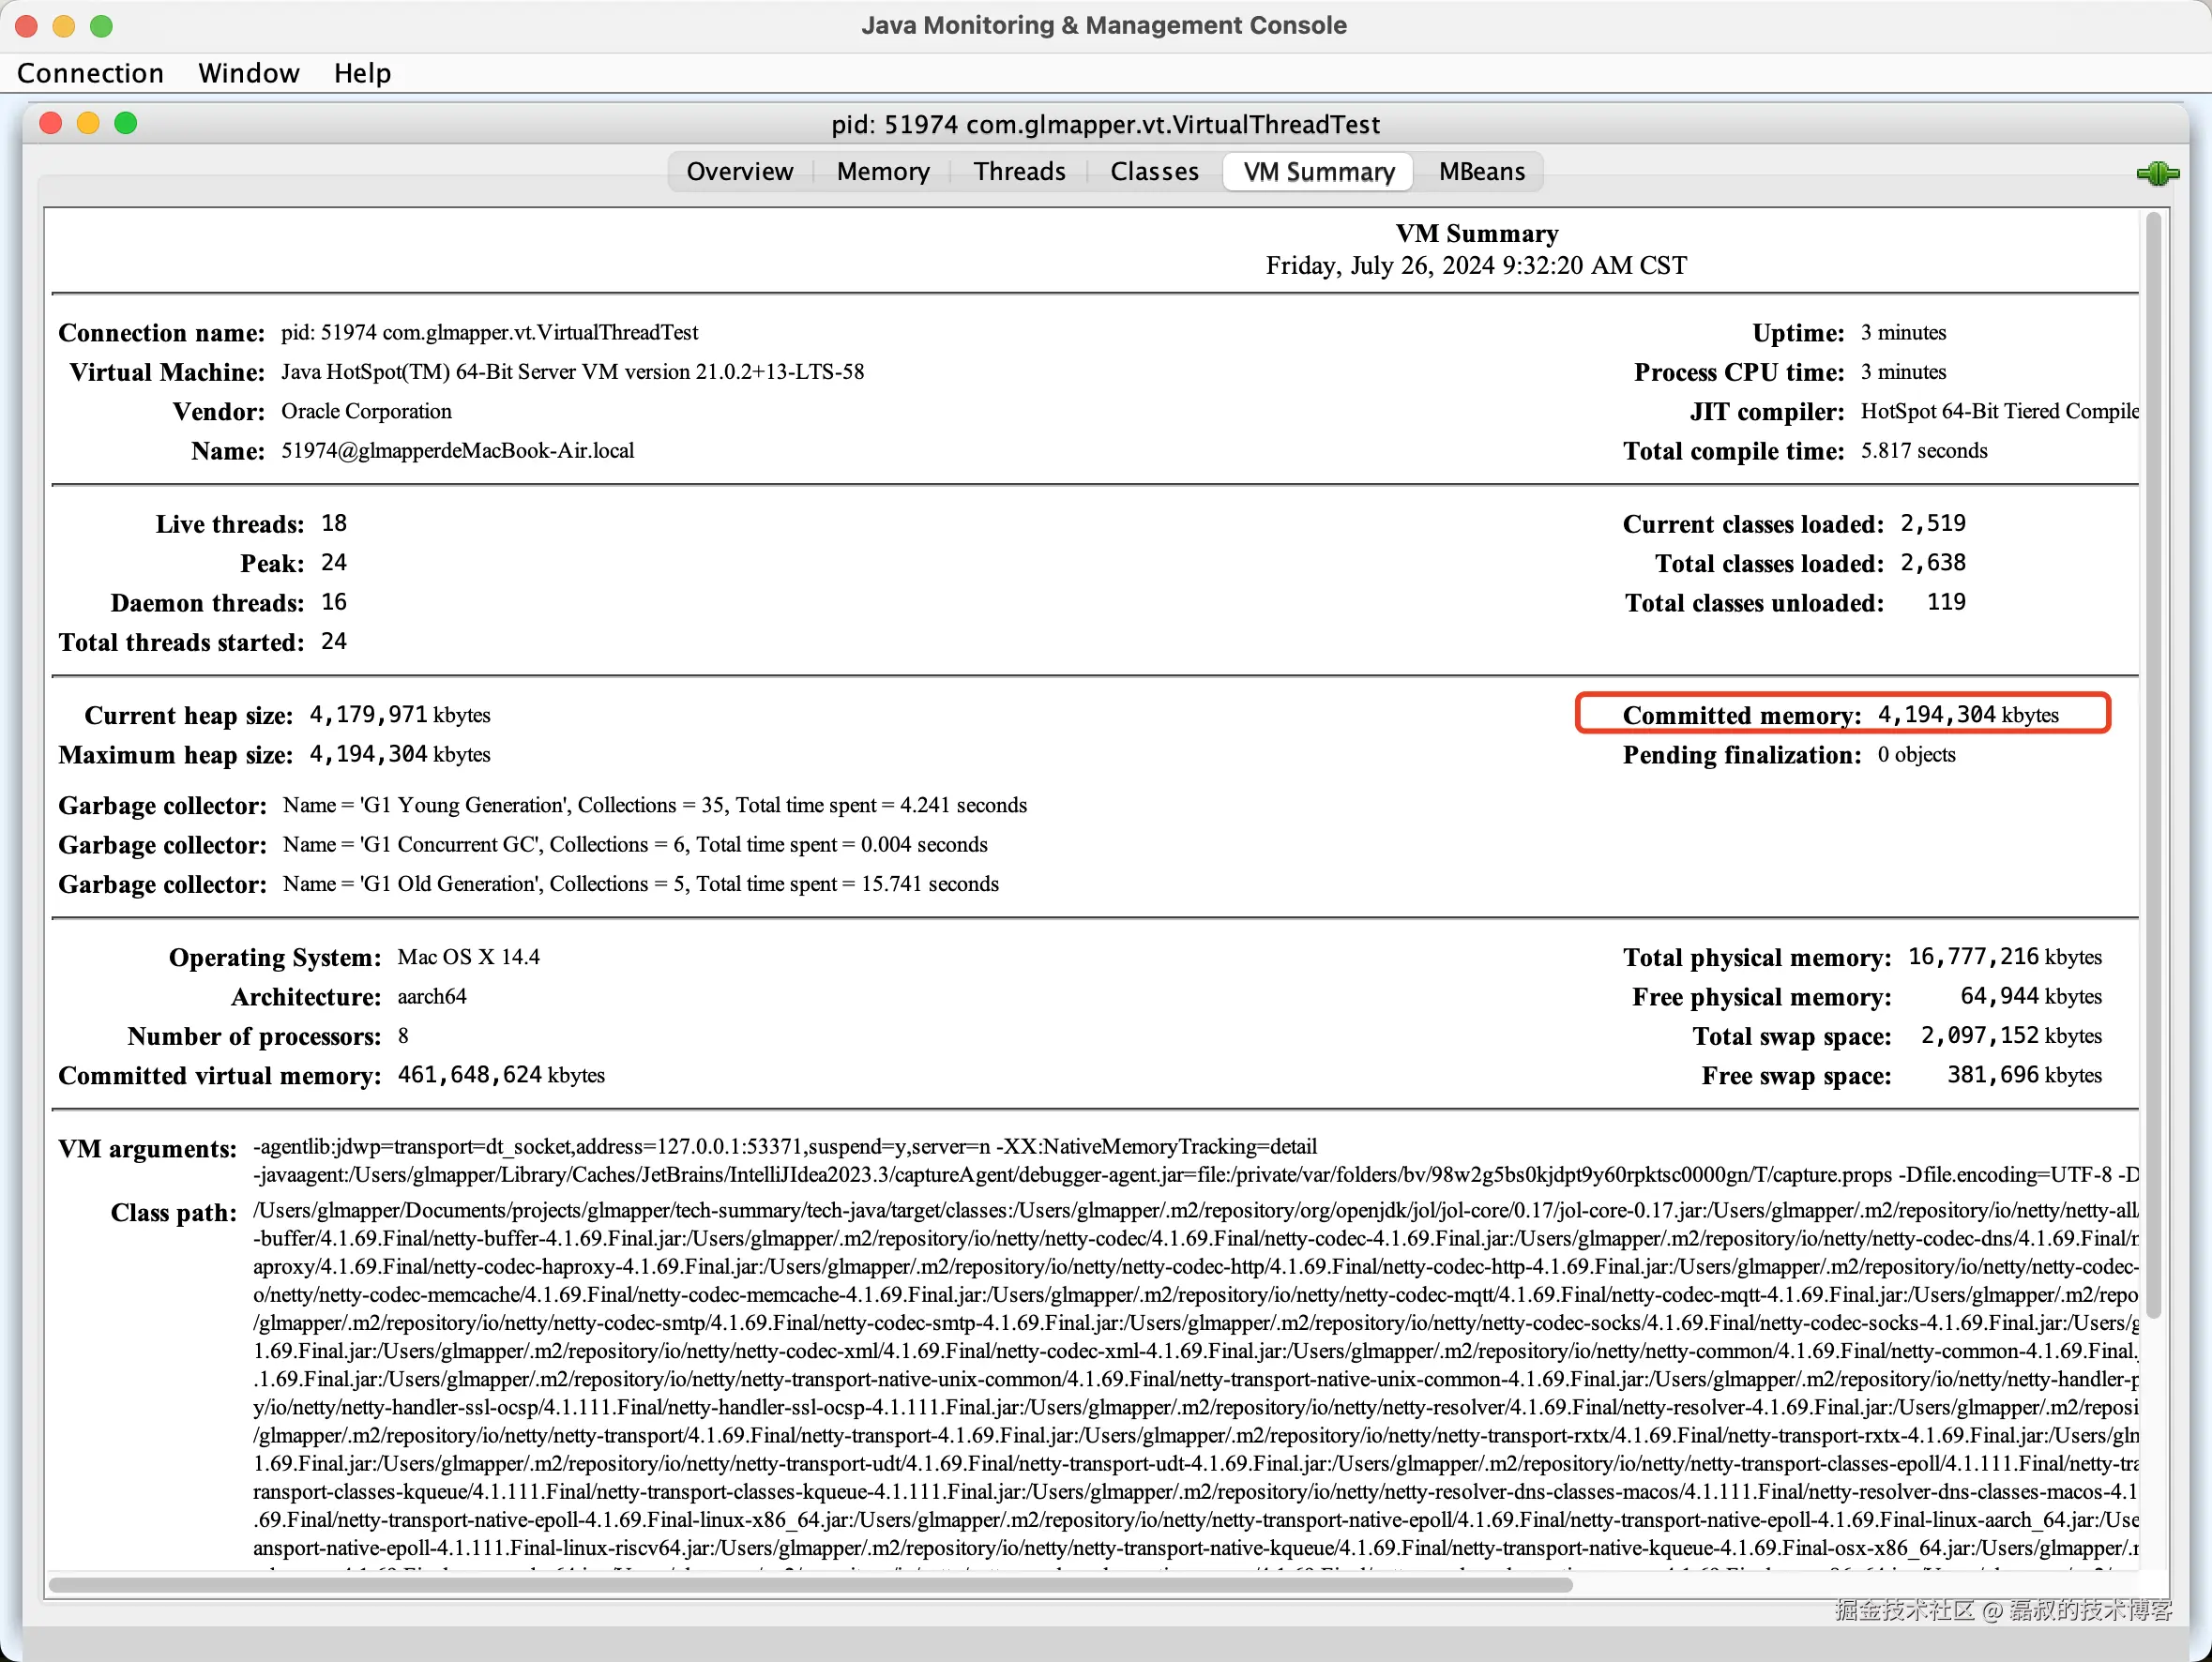
Task: Switch to the Memory tab
Action: [x=882, y=172]
